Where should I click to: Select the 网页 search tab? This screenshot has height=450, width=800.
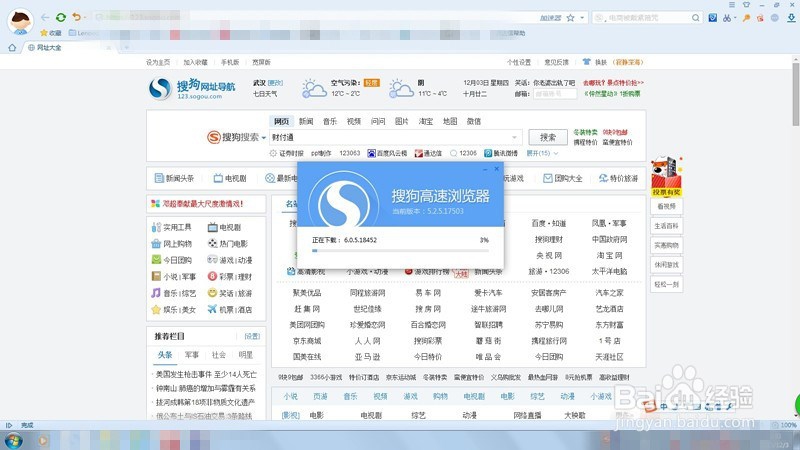click(281, 121)
